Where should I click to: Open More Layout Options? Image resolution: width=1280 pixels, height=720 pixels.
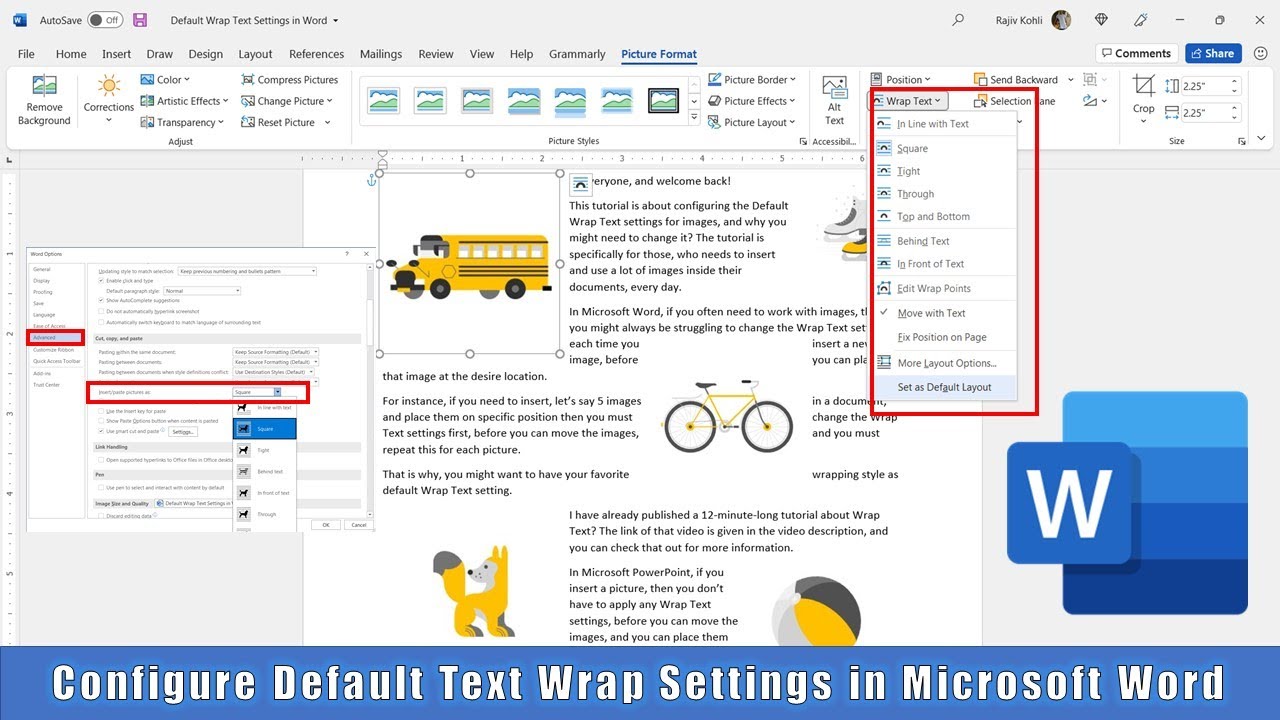(945, 363)
